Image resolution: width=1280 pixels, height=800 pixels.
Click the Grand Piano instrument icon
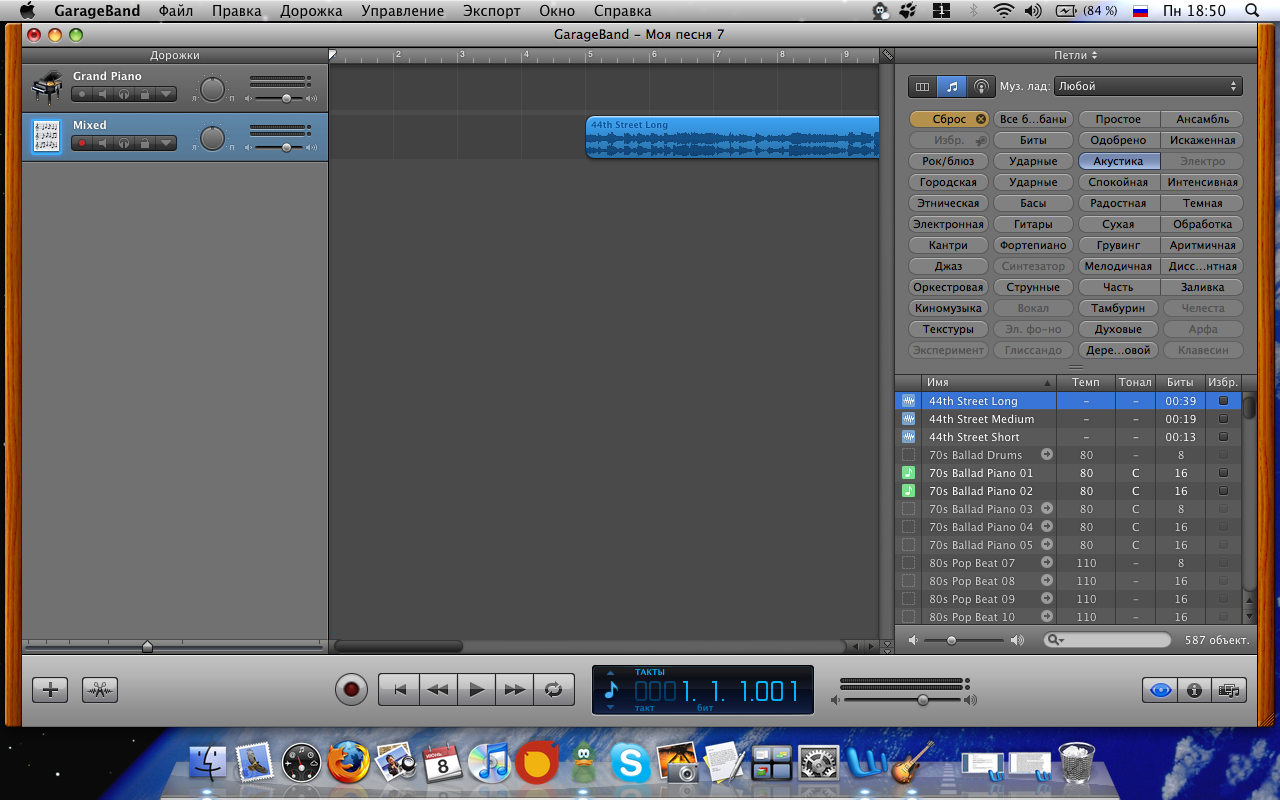tap(46, 88)
